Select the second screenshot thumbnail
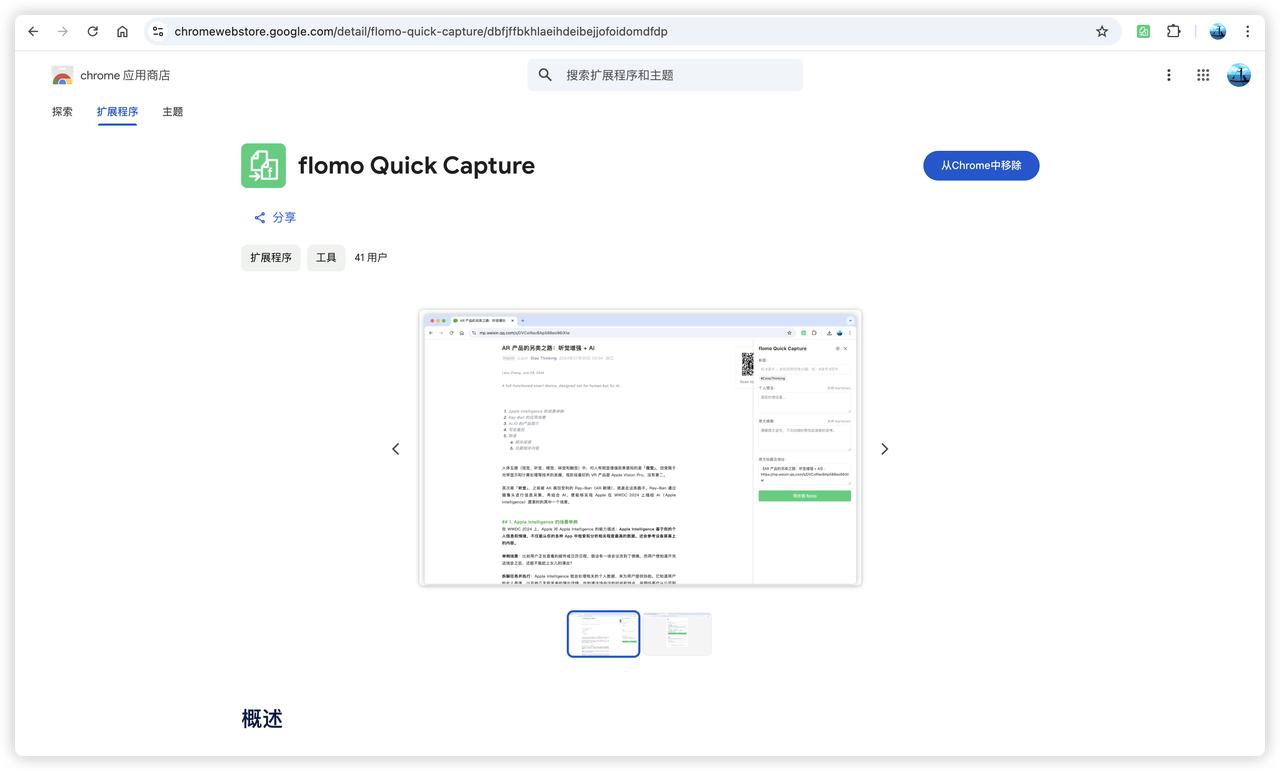 click(677, 634)
